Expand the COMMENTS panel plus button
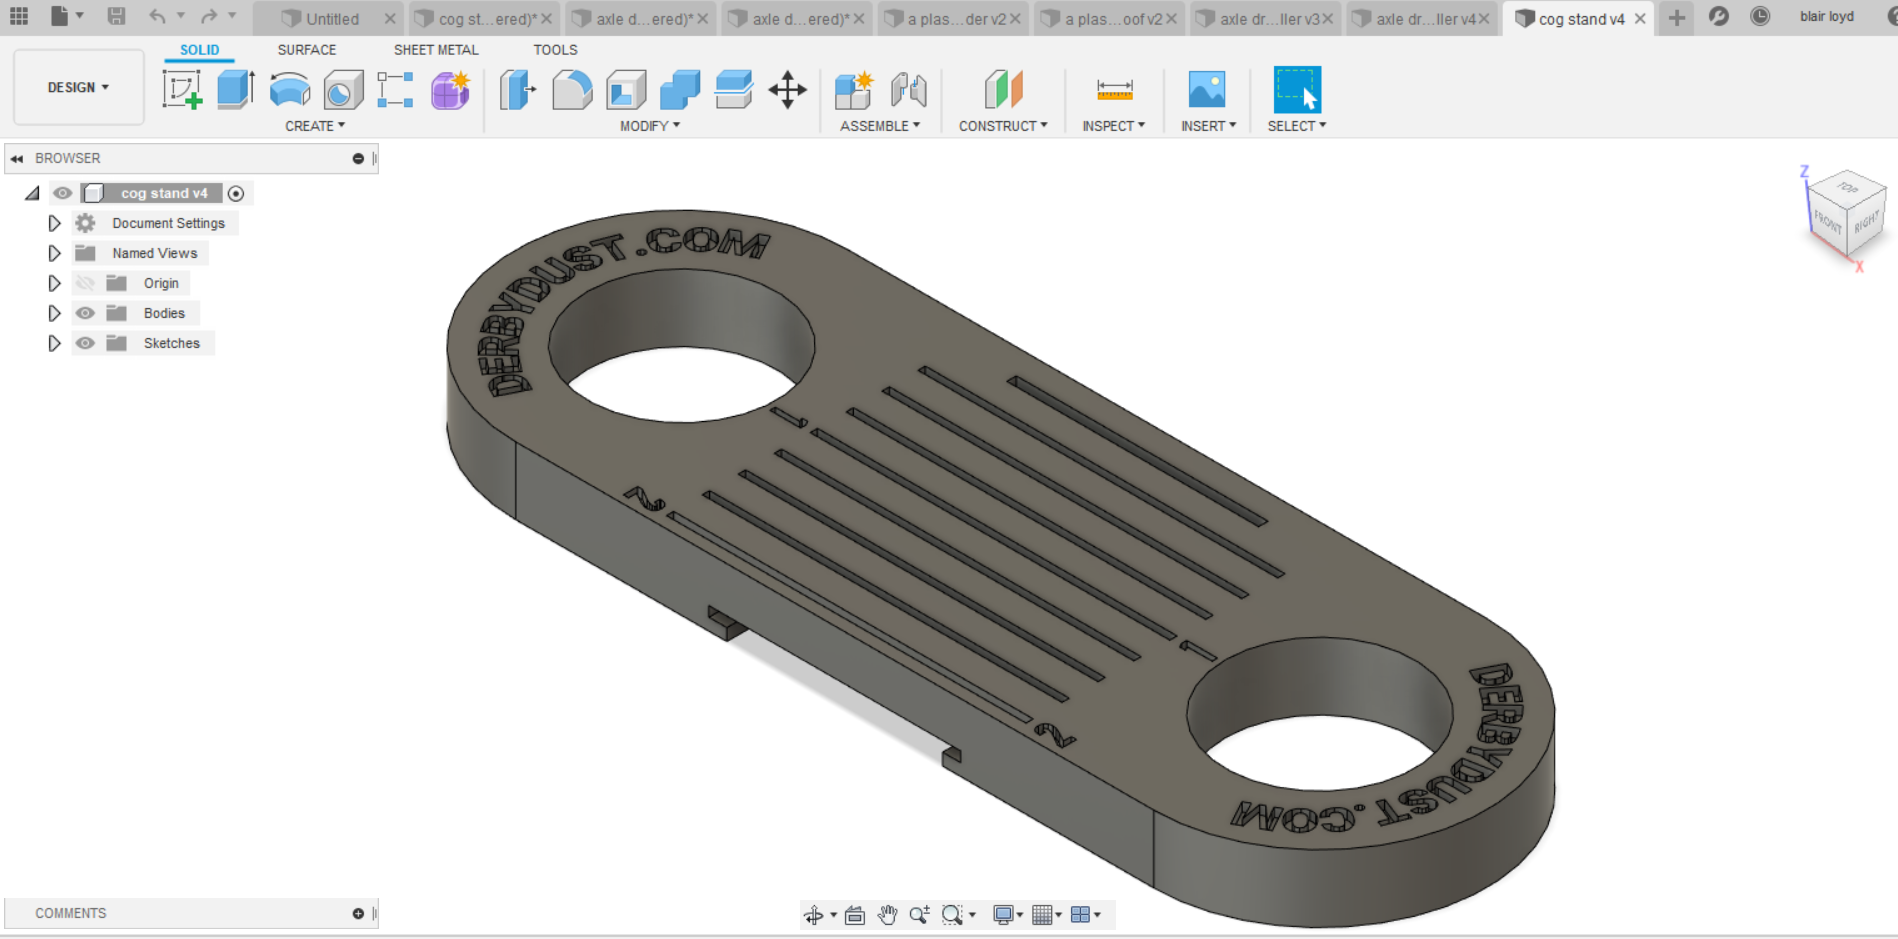1898x939 pixels. [x=358, y=913]
